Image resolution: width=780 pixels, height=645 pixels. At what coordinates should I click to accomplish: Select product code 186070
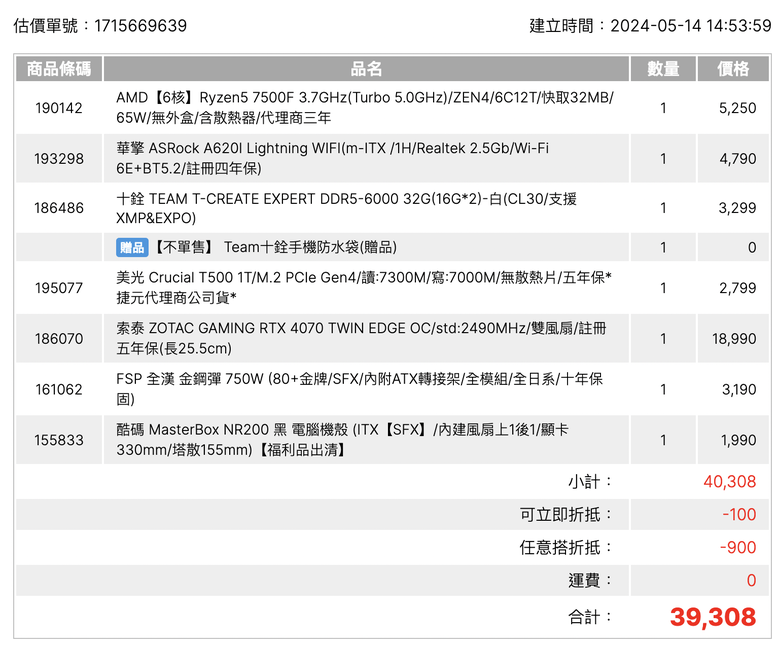click(59, 339)
